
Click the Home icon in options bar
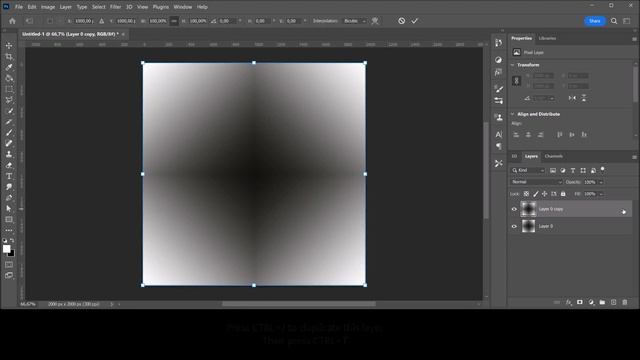click(12, 21)
